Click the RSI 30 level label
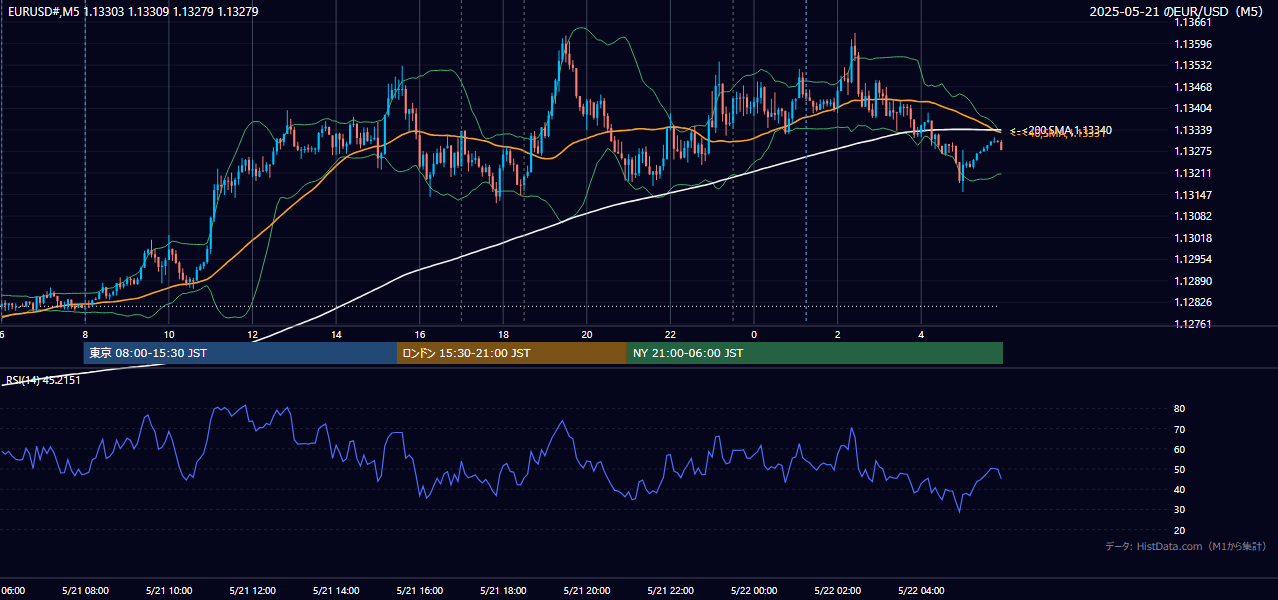 pos(1179,510)
